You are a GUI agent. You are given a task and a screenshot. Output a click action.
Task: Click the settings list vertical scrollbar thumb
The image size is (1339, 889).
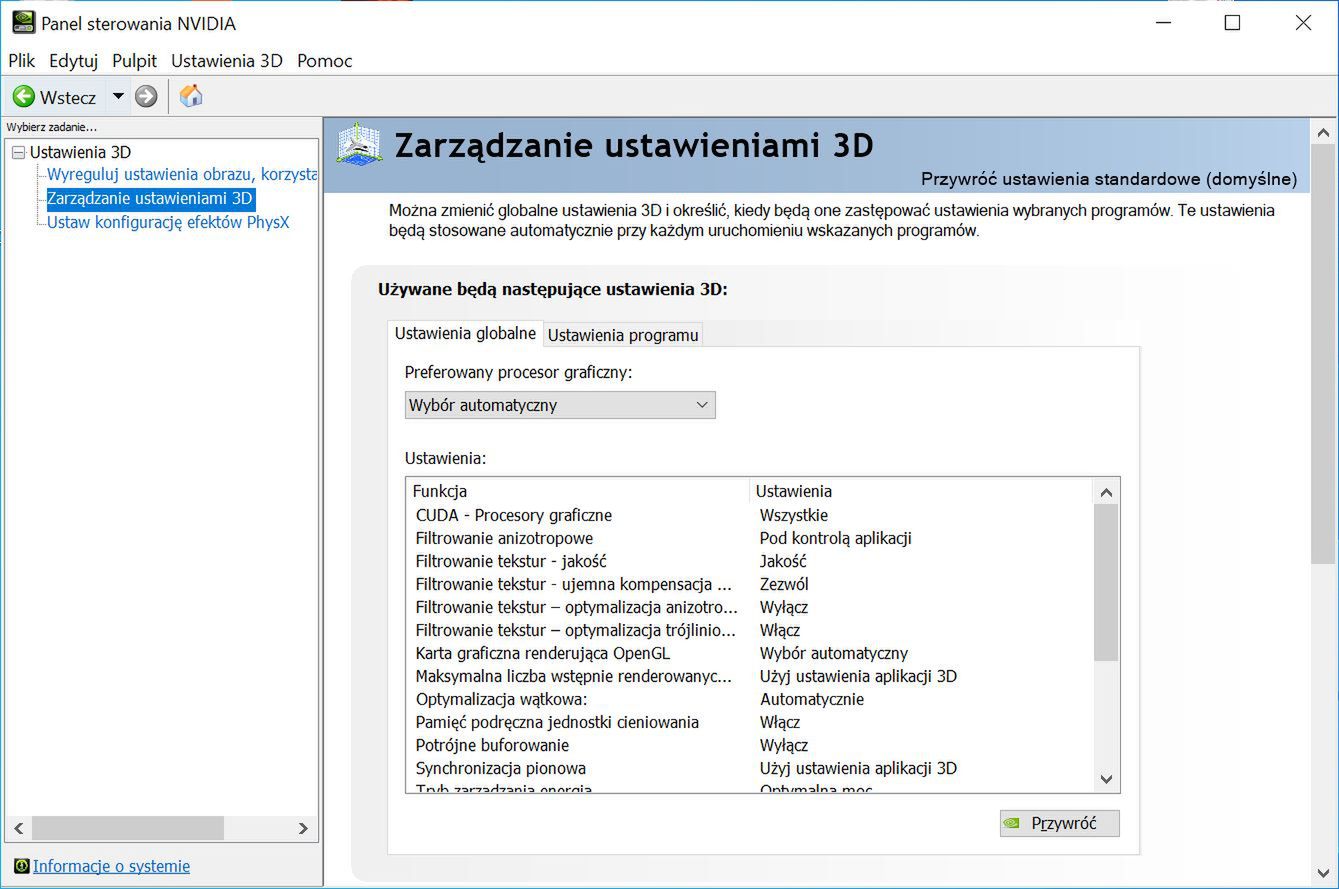pos(1106,582)
